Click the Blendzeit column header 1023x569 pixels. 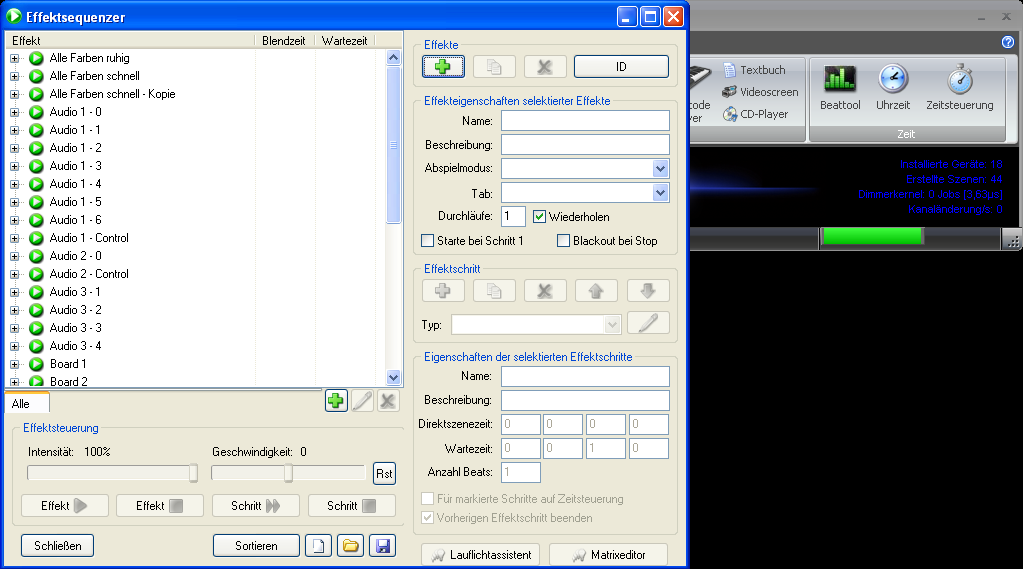tap(284, 41)
